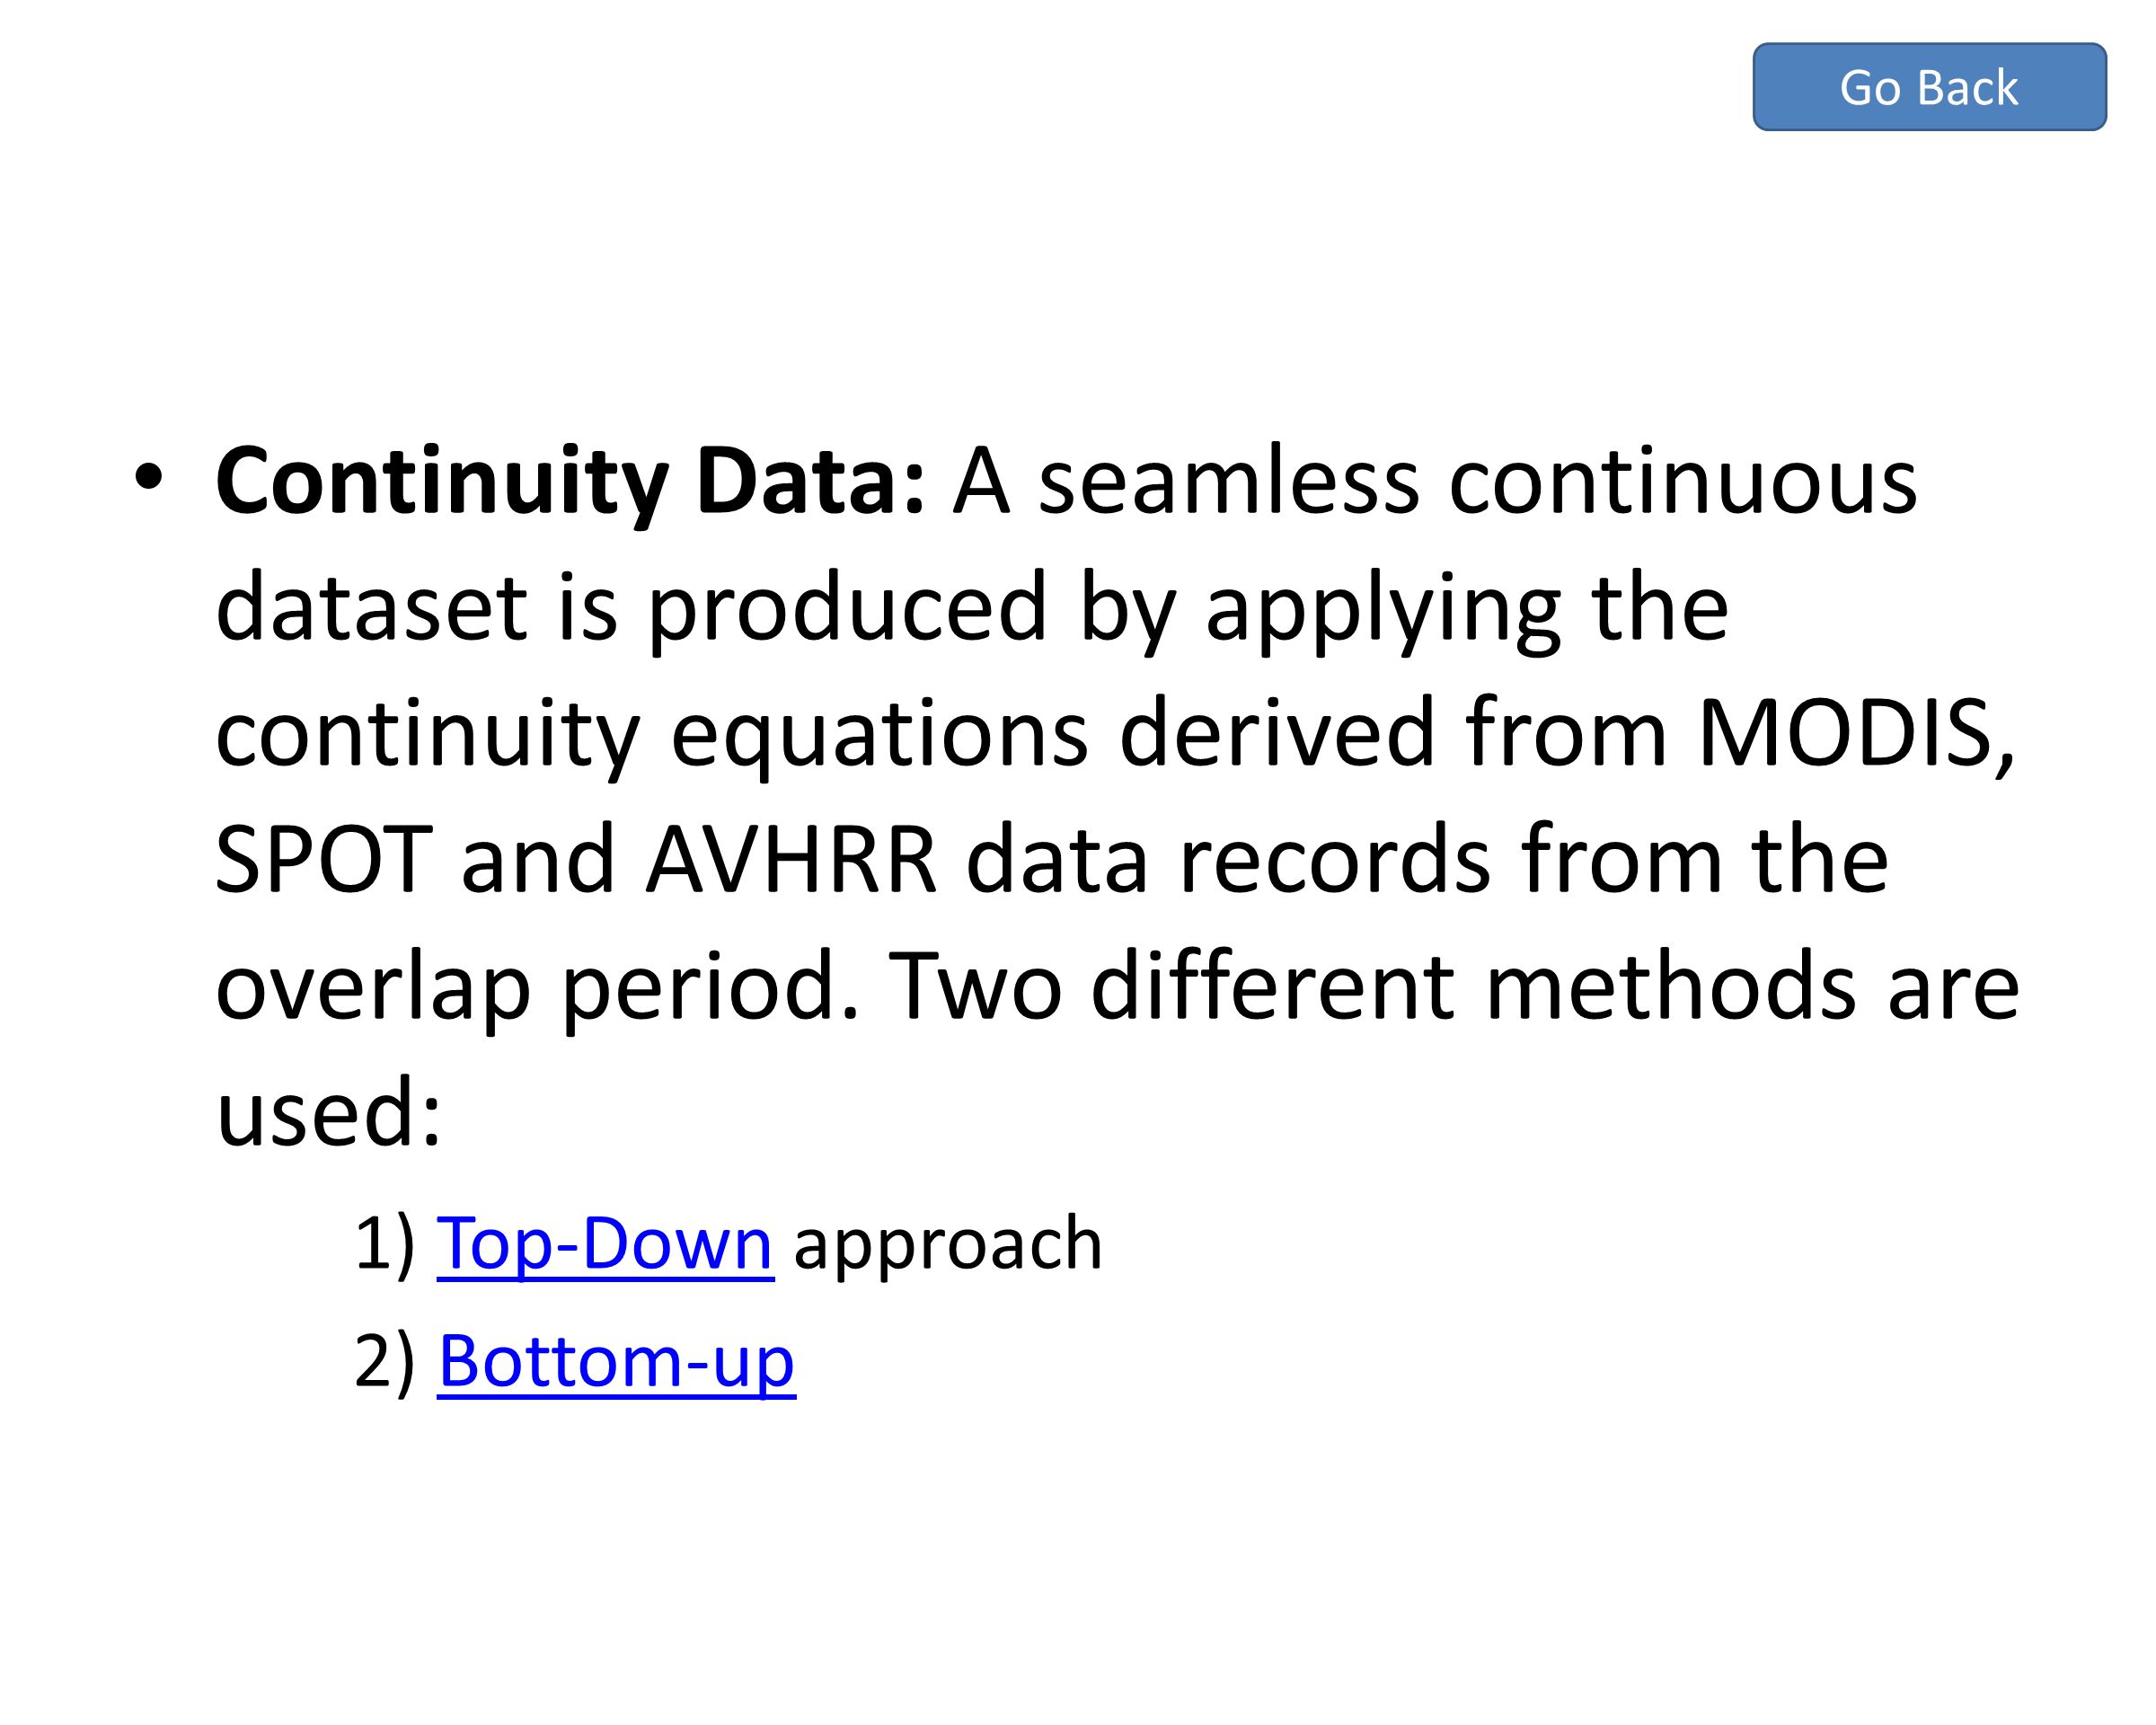This screenshot has height=1725, width=2156.
Task: Click the word approach after Top-Down
Action: (x=948, y=1245)
